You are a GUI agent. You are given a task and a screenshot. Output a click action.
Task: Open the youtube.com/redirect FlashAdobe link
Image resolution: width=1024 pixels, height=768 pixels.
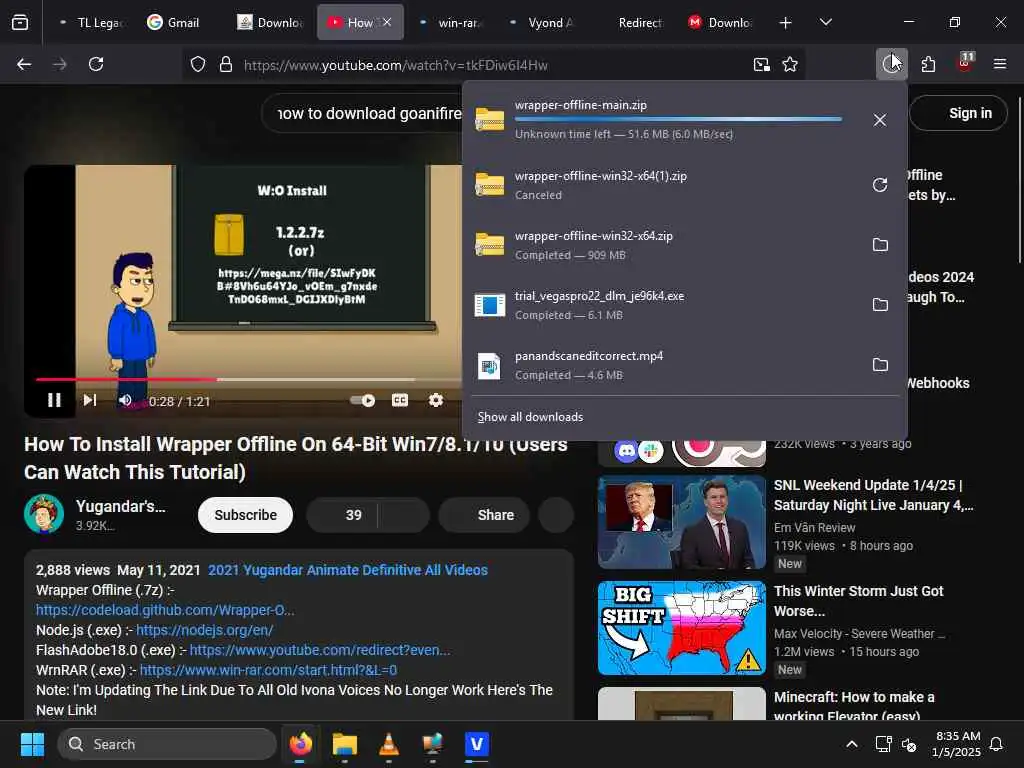320,650
